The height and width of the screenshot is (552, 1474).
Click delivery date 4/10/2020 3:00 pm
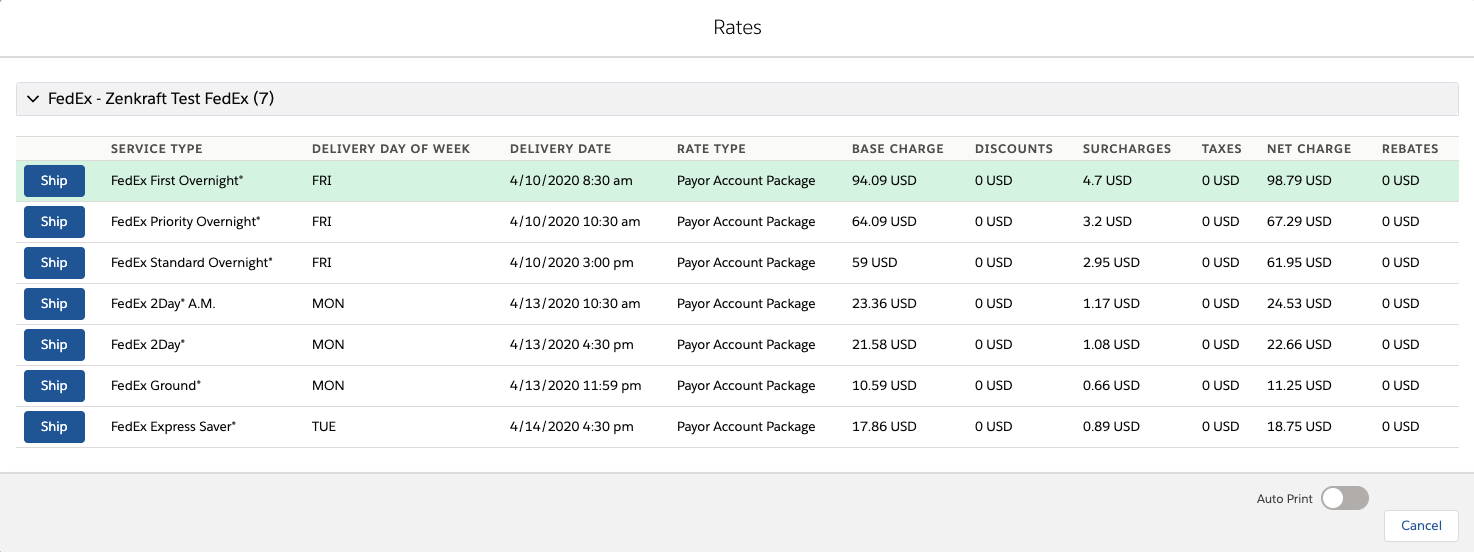pos(572,263)
